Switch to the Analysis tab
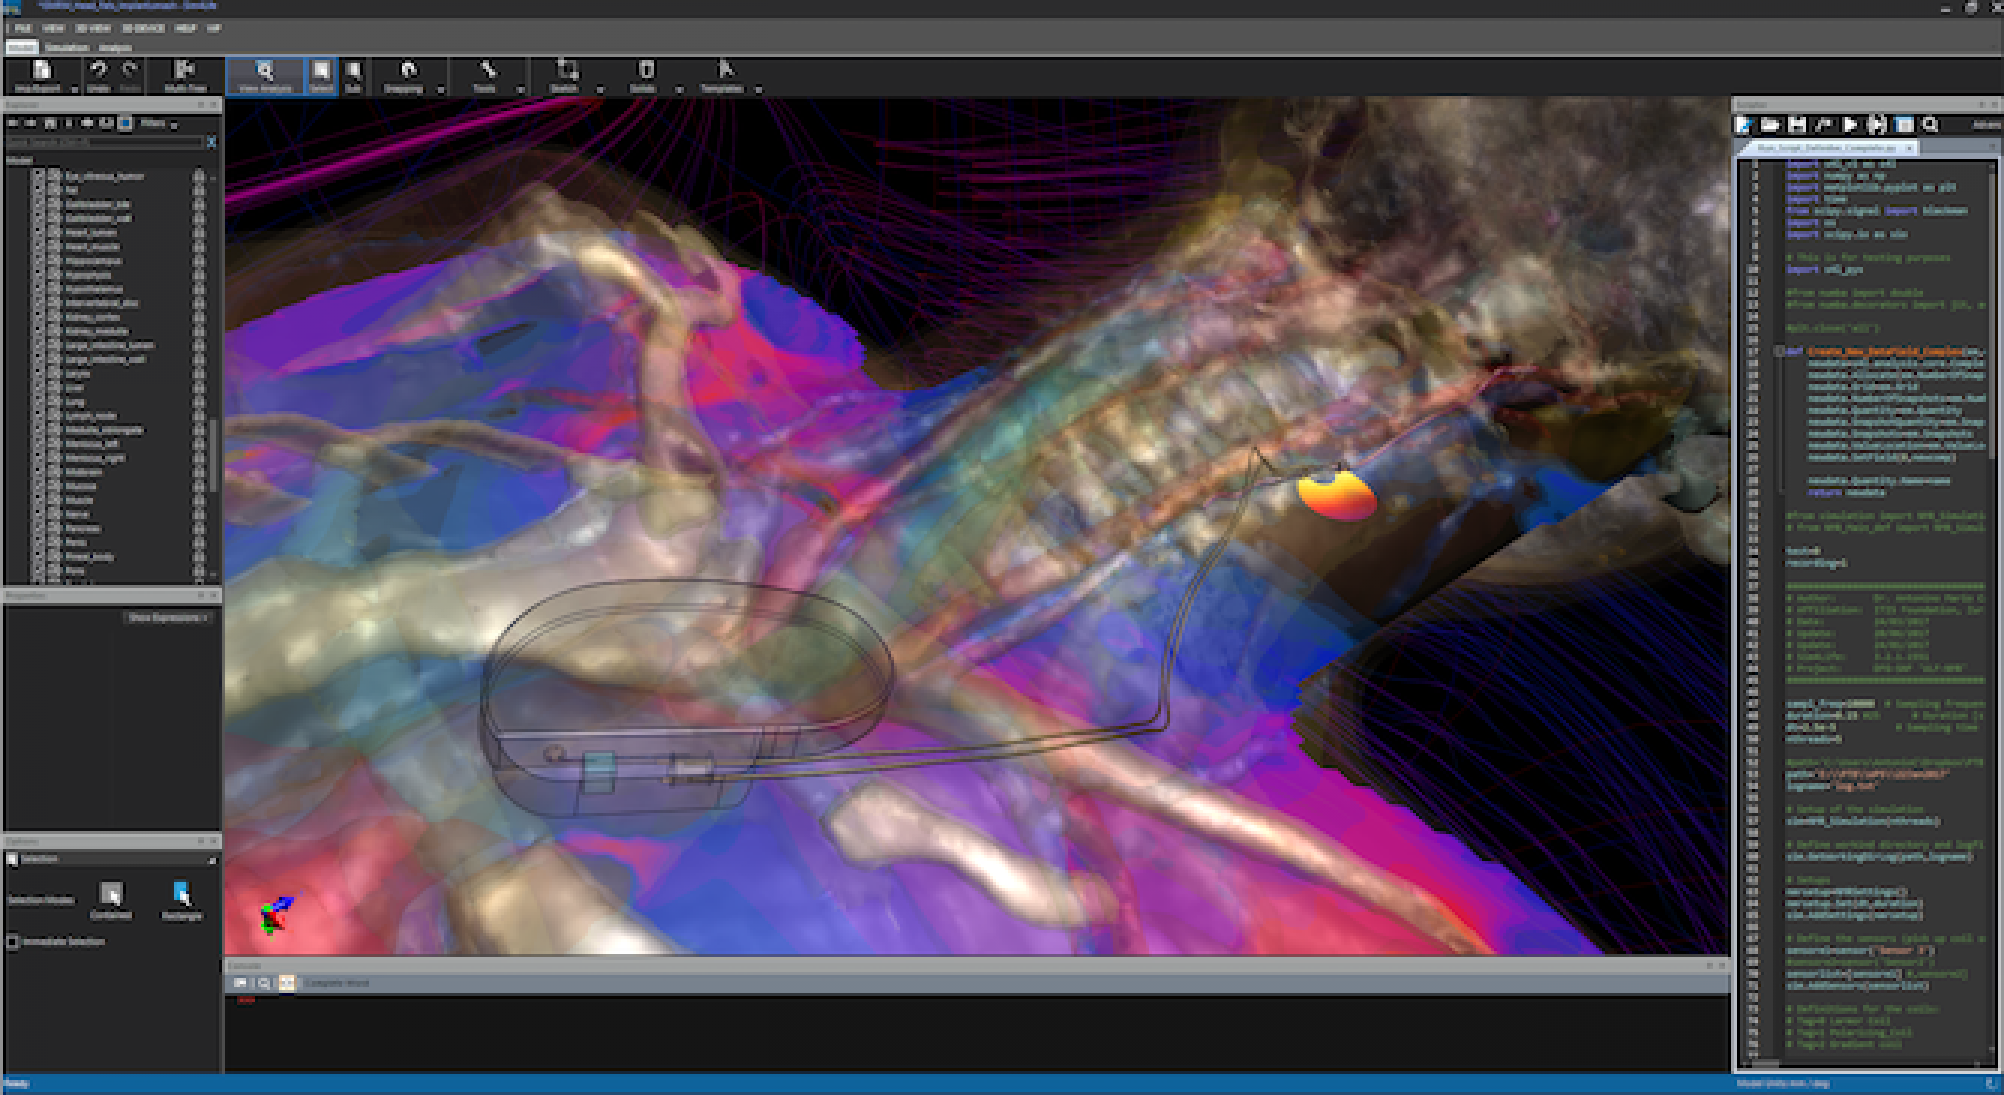Screen dimensions: 2004x1095 (x=115, y=47)
